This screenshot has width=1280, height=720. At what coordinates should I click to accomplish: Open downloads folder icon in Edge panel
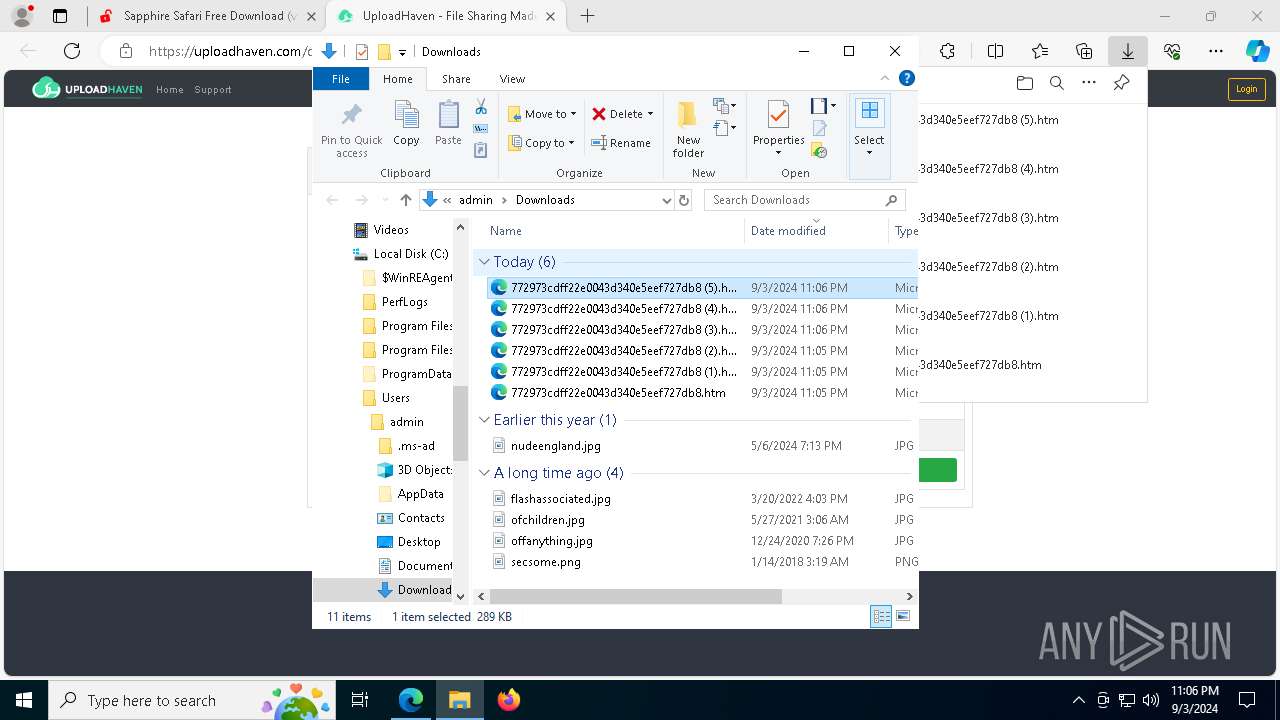(1024, 83)
